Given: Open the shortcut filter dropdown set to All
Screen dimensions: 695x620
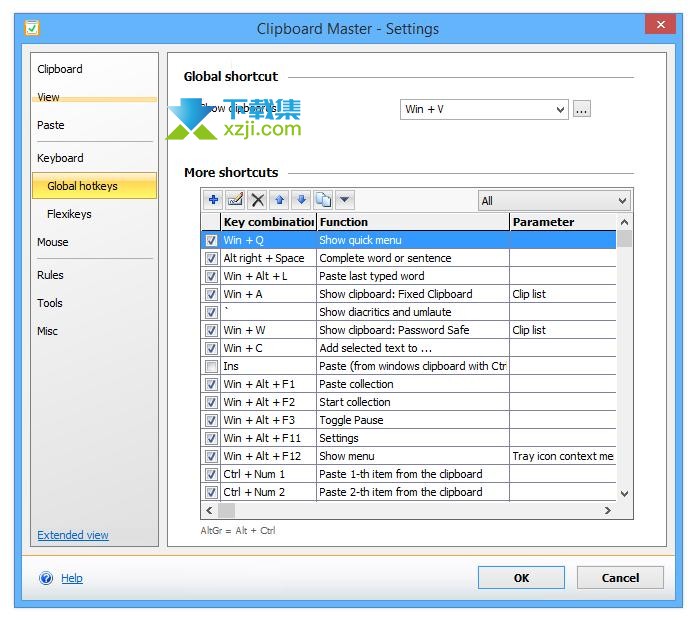Looking at the screenshot, I should (554, 201).
